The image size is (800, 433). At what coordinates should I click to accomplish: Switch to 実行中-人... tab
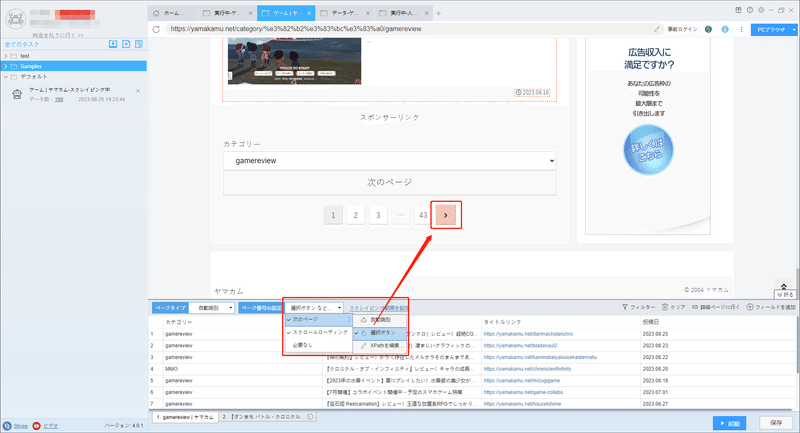(403, 13)
